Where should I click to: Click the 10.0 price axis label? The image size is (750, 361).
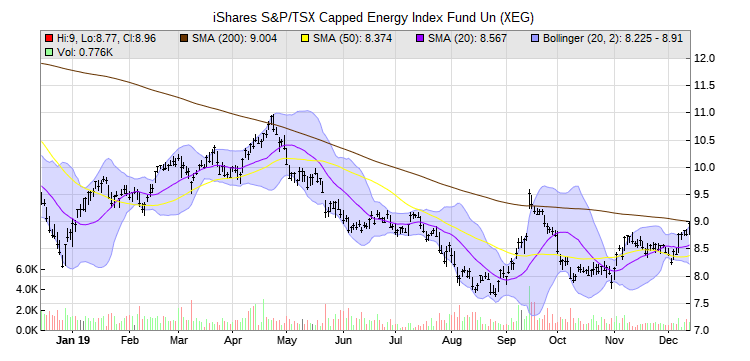coord(705,167)
